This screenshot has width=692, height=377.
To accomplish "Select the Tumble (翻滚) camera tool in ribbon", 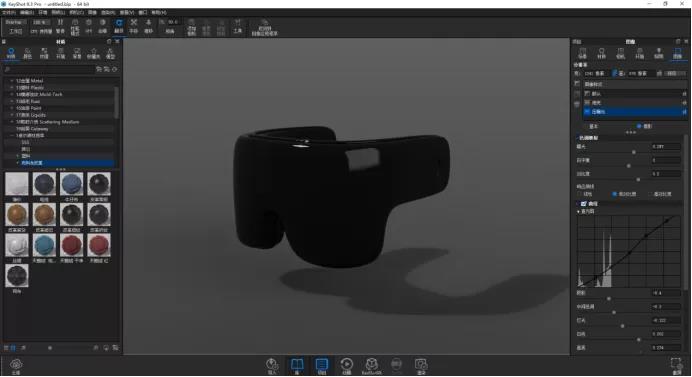I will (x=119, y=26).
